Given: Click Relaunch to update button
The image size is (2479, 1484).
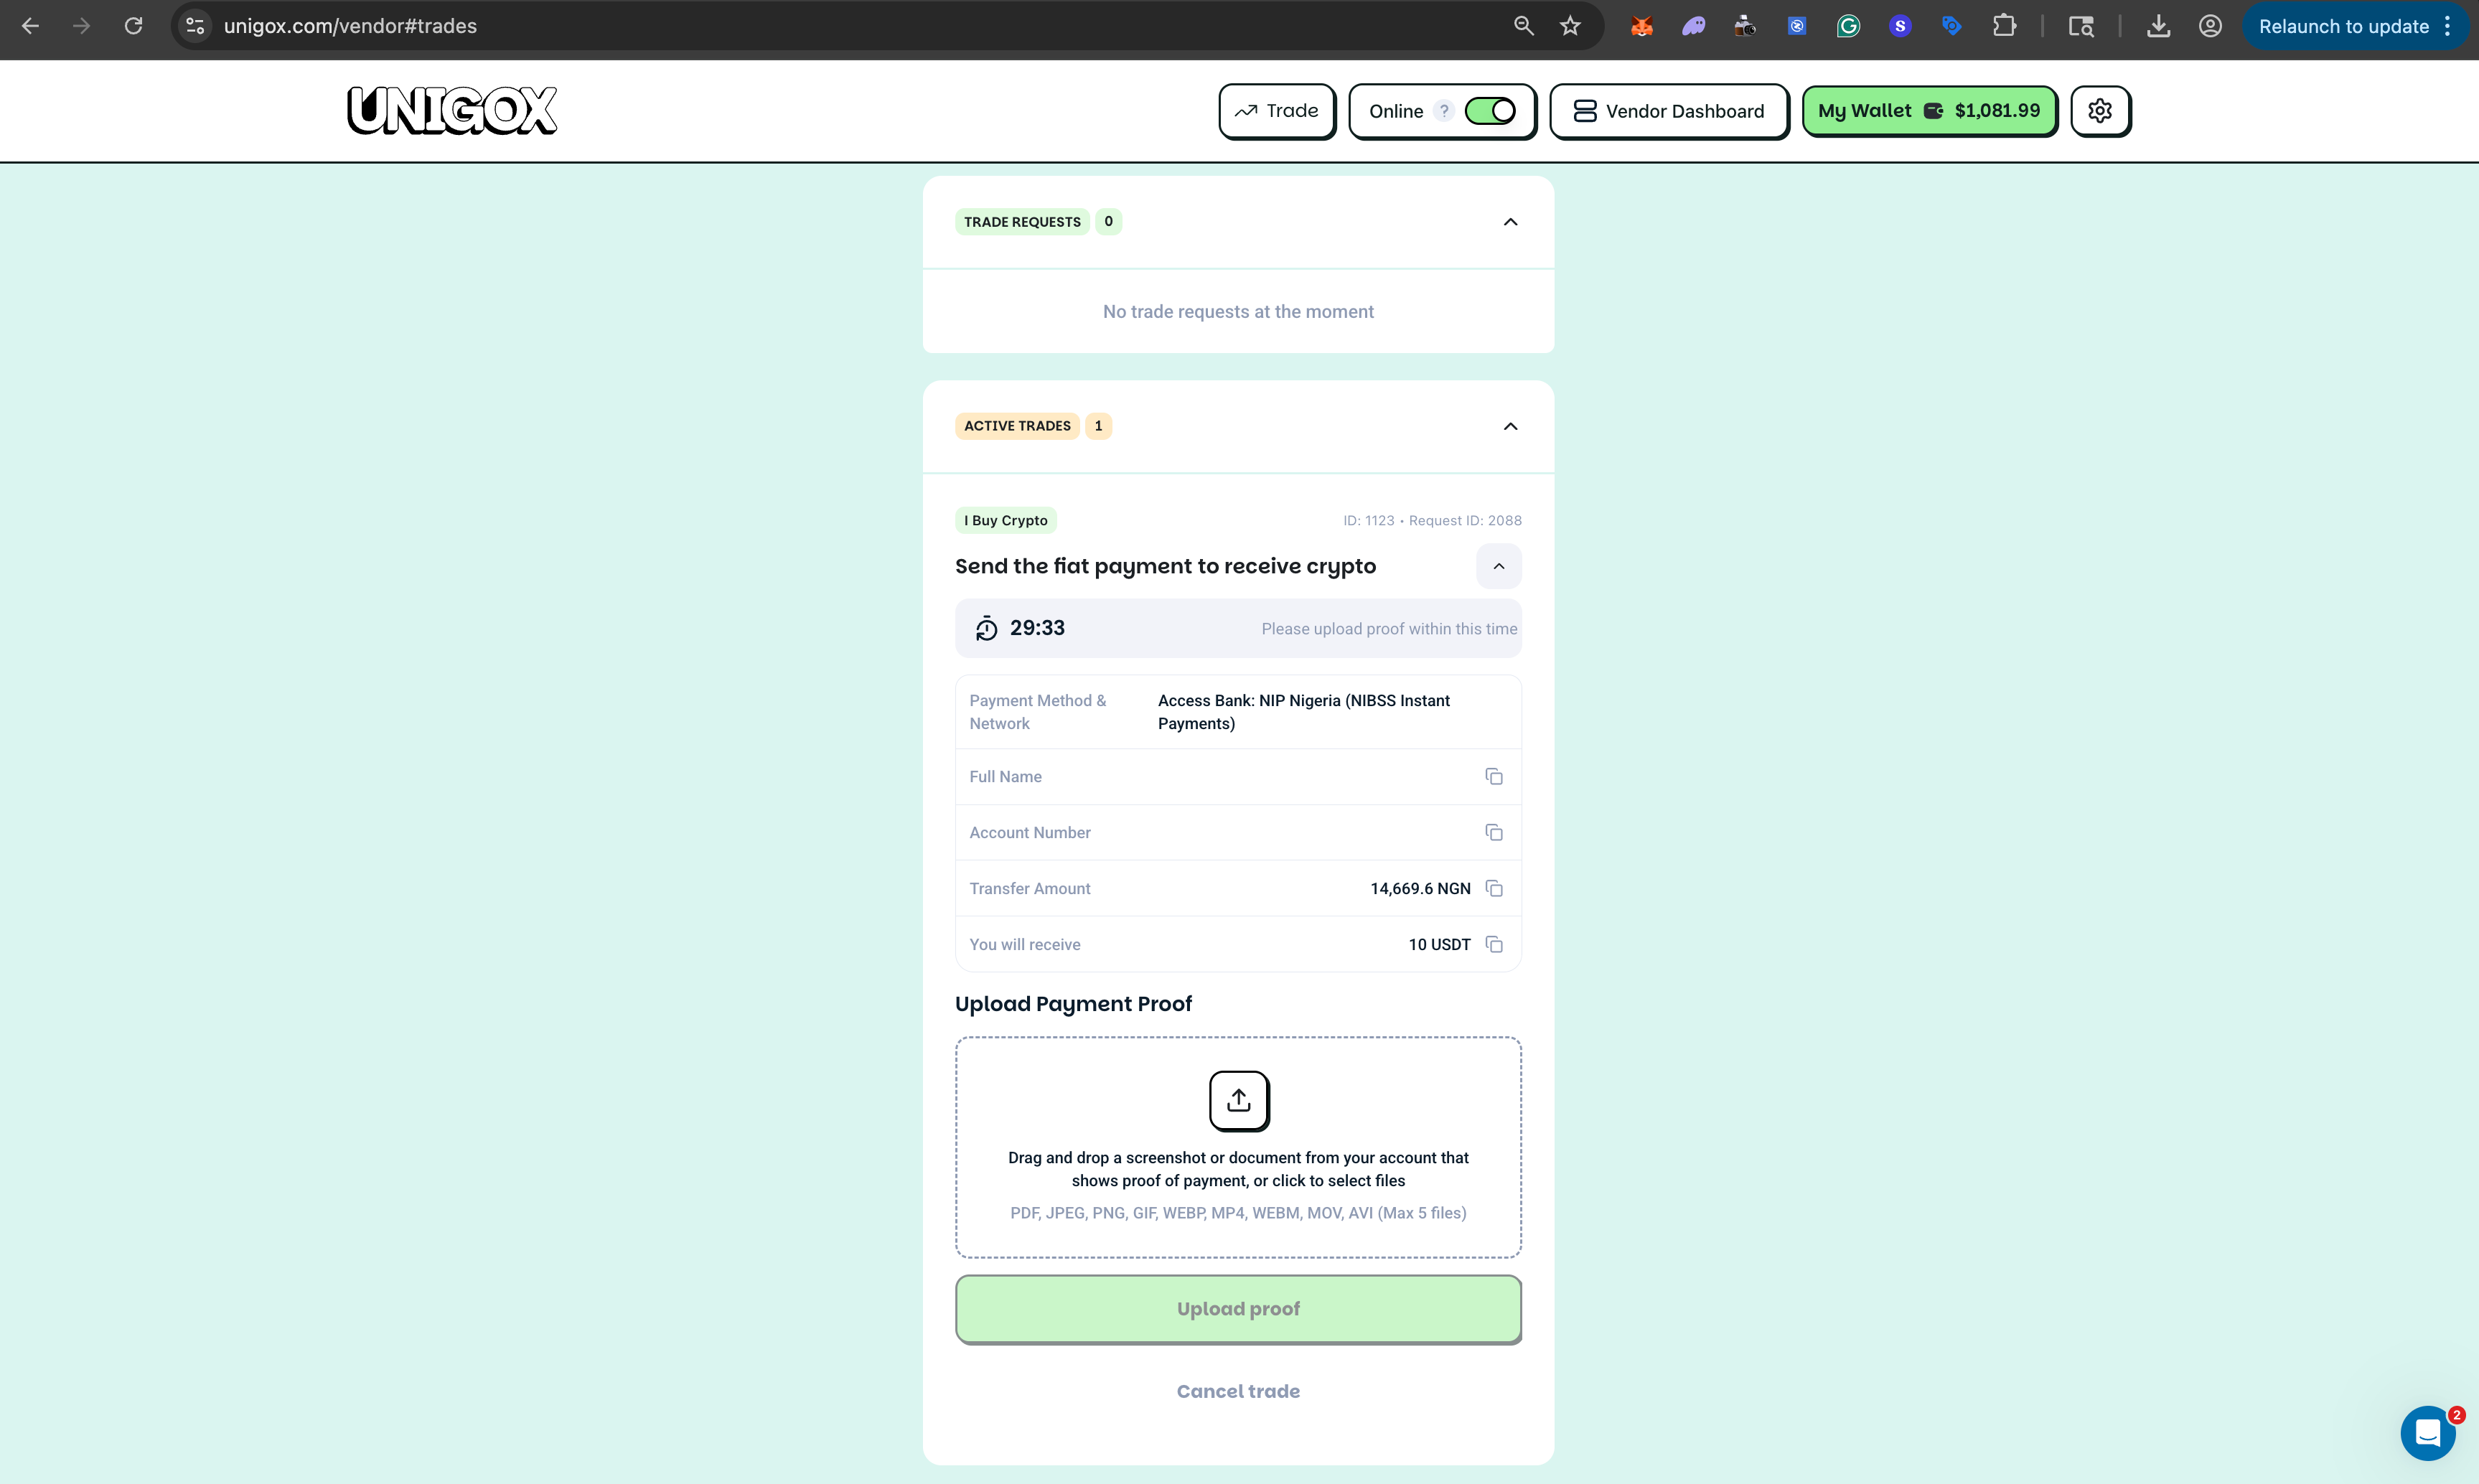Looking at the screenshot, I should click(2343, 26).
